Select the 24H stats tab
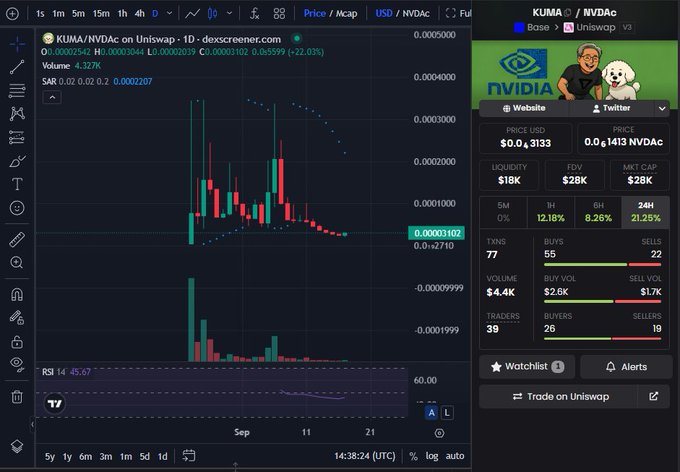 coord(646,212)
